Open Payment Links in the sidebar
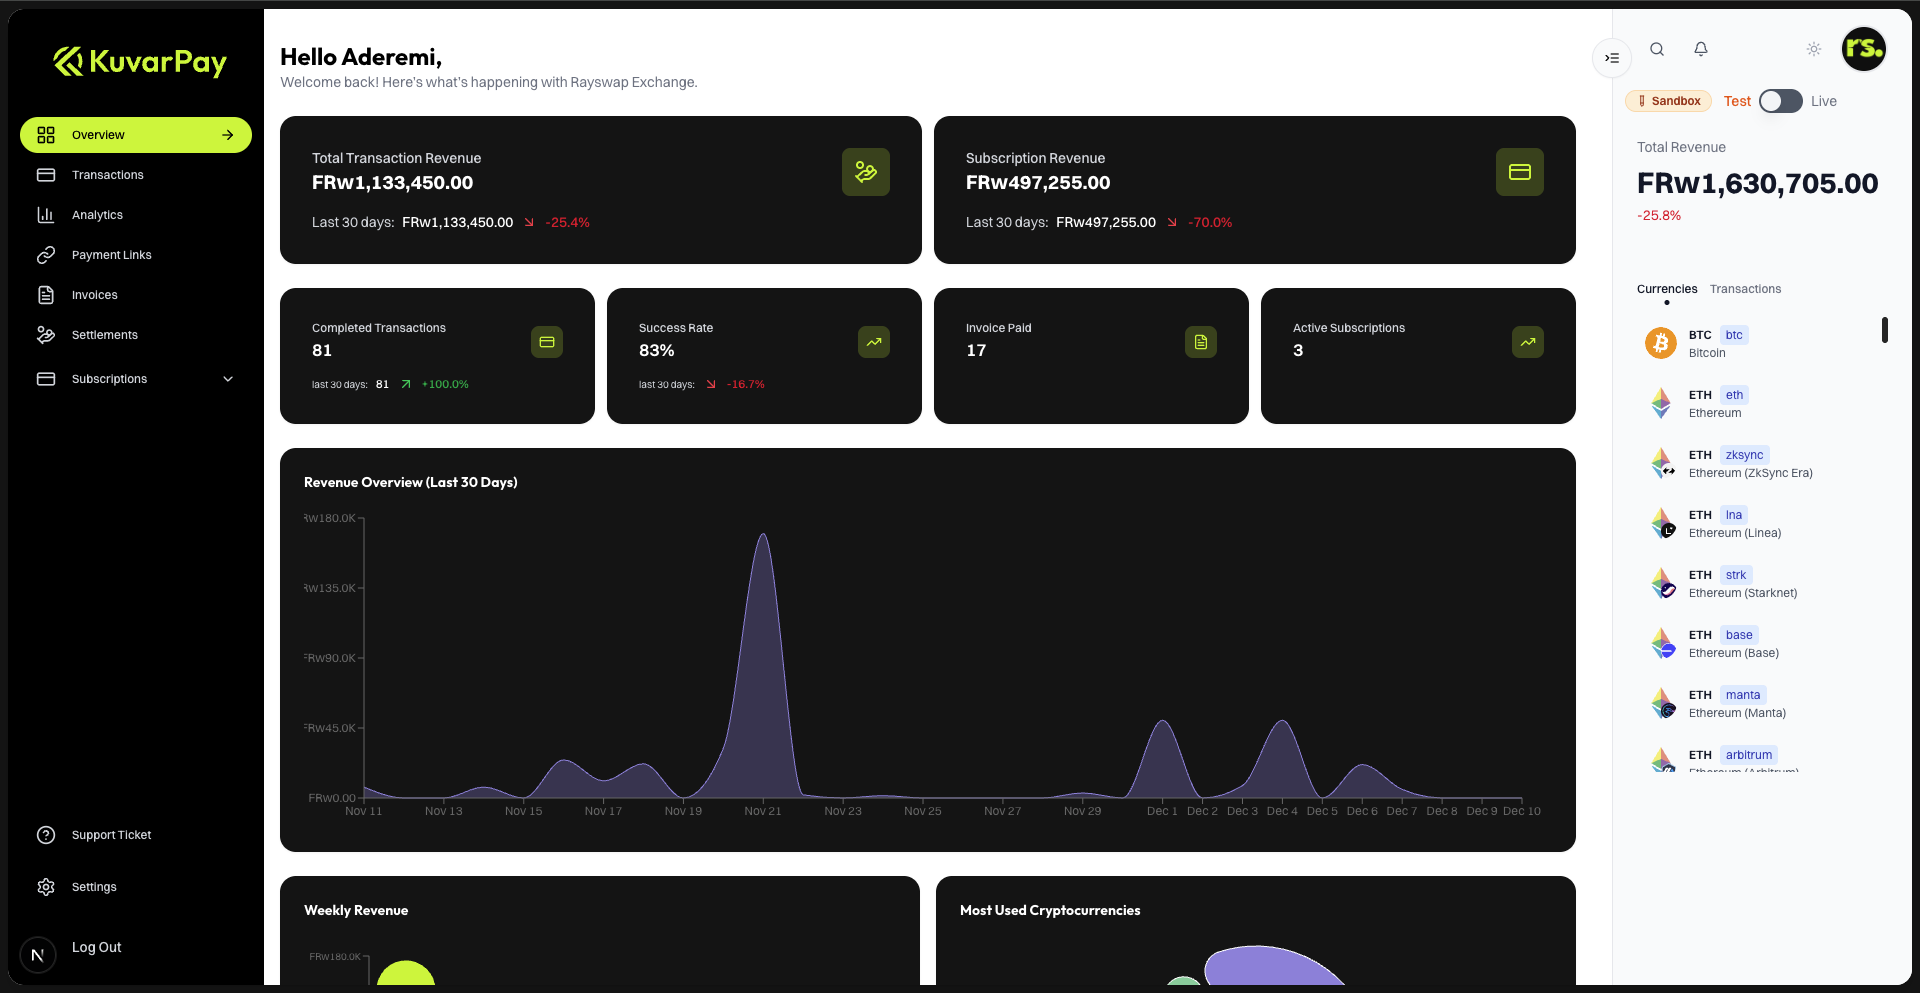1920x993 pixels. [111, 255]
